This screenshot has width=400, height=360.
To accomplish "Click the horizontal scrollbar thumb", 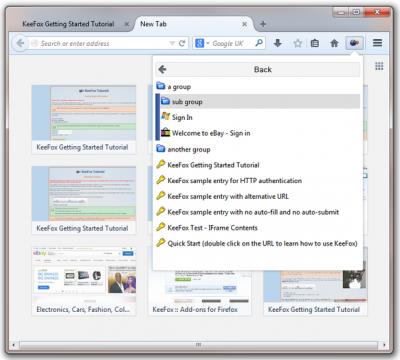I will (198, 345).
